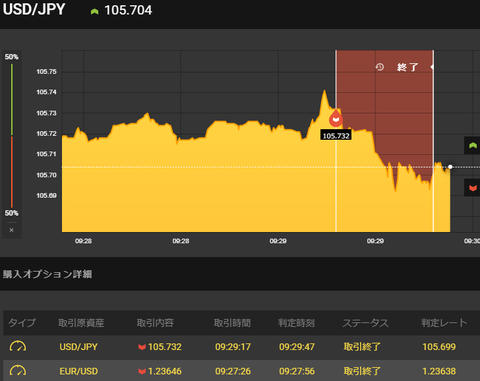Image resolution: width=480 pixels, height=381 pixels.
Task: Click the 購入オプション詳細 section heading
Action: pos(47,274)
